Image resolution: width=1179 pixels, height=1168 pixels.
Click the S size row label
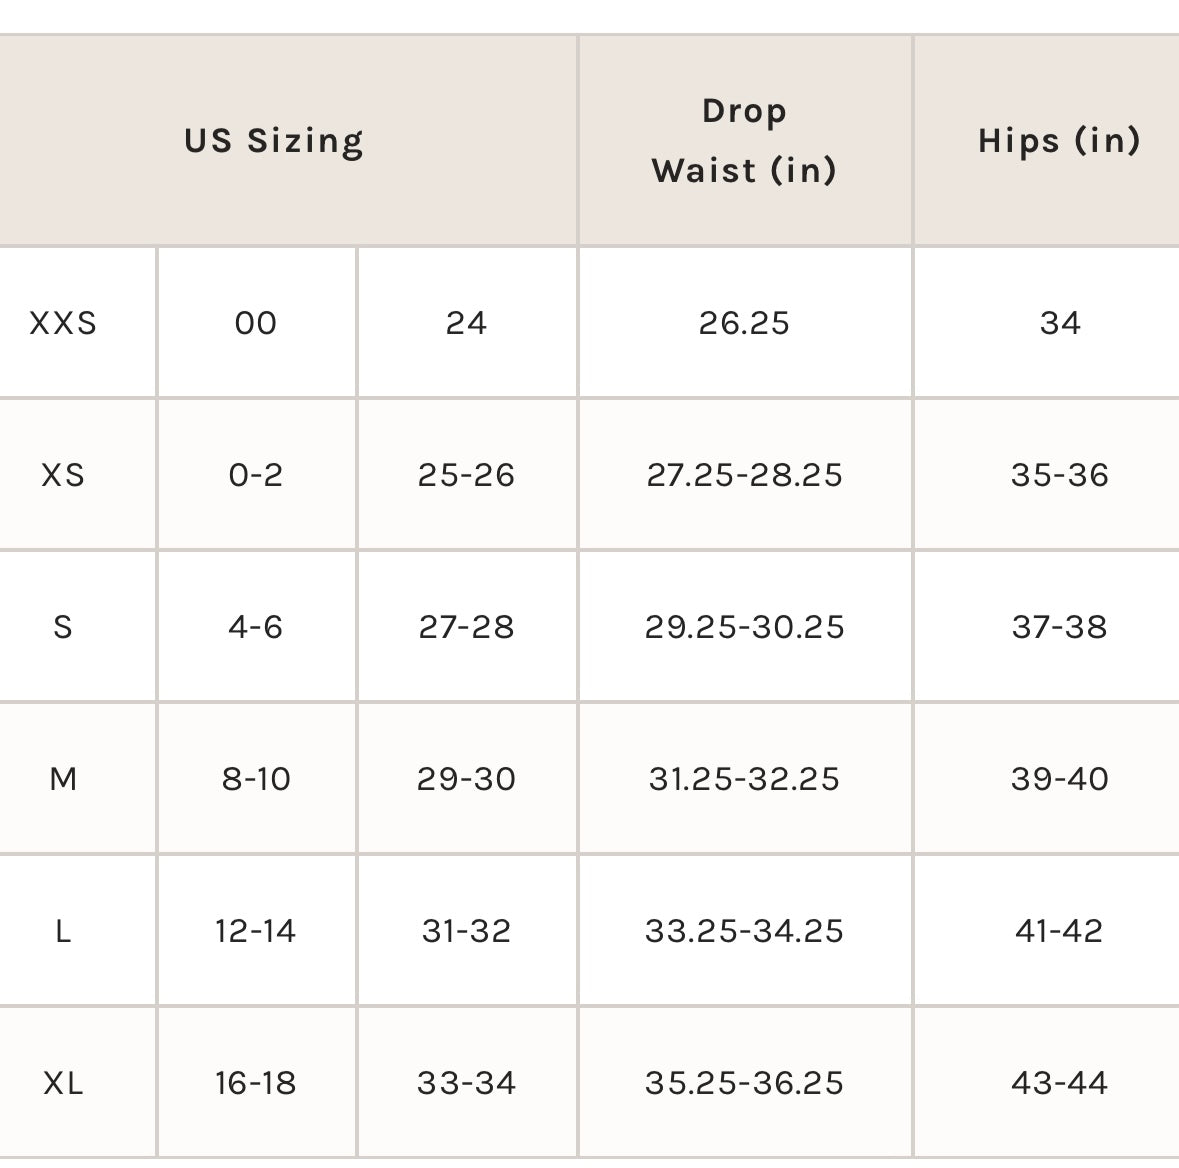click(63, 627)
